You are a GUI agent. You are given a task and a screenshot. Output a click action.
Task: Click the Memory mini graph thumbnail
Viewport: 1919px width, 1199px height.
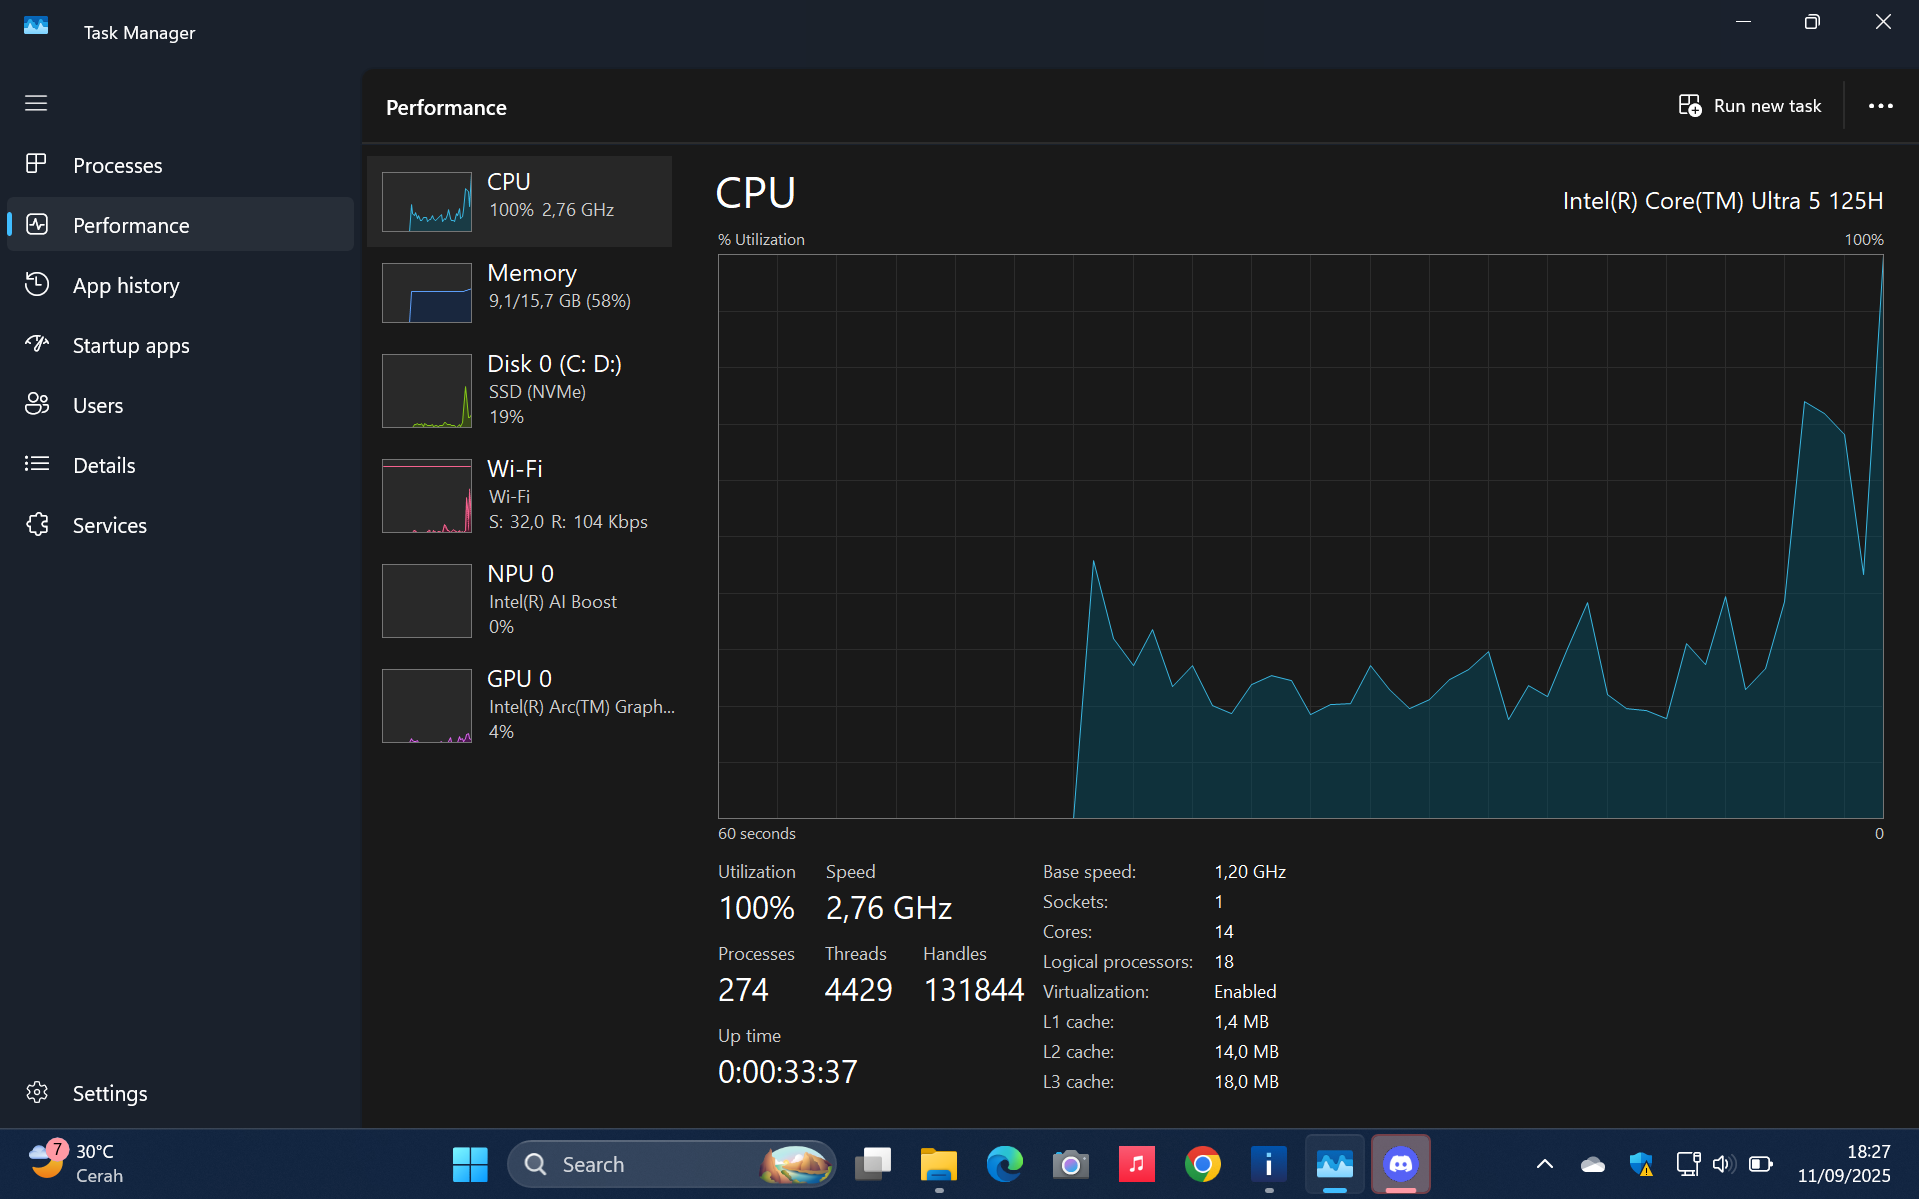click(427, 292)
